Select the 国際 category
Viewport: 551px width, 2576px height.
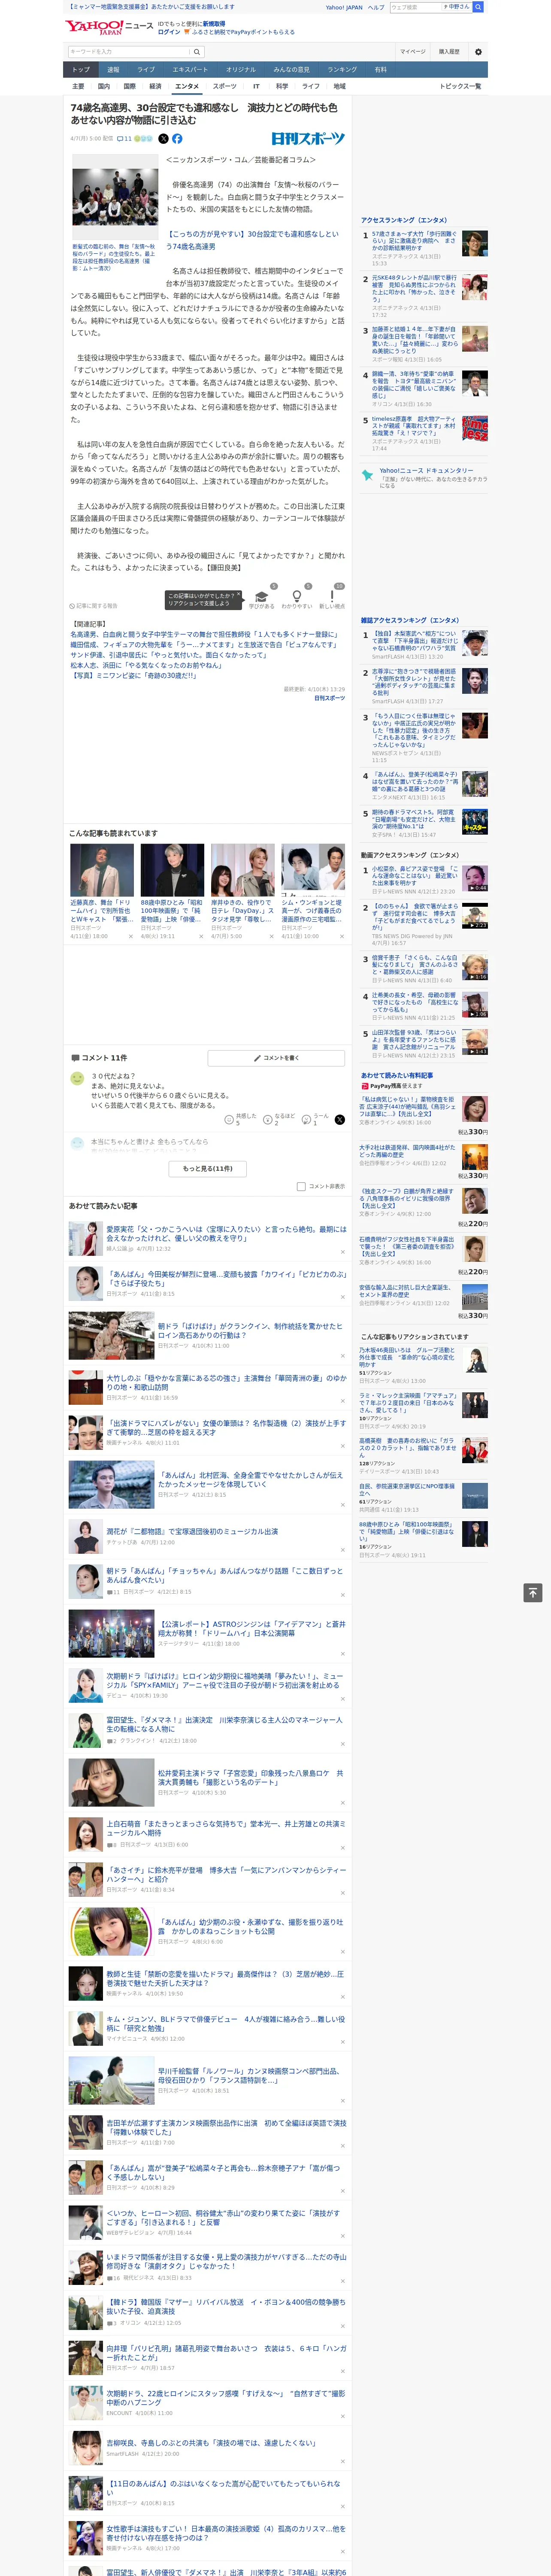click(129, 86)
